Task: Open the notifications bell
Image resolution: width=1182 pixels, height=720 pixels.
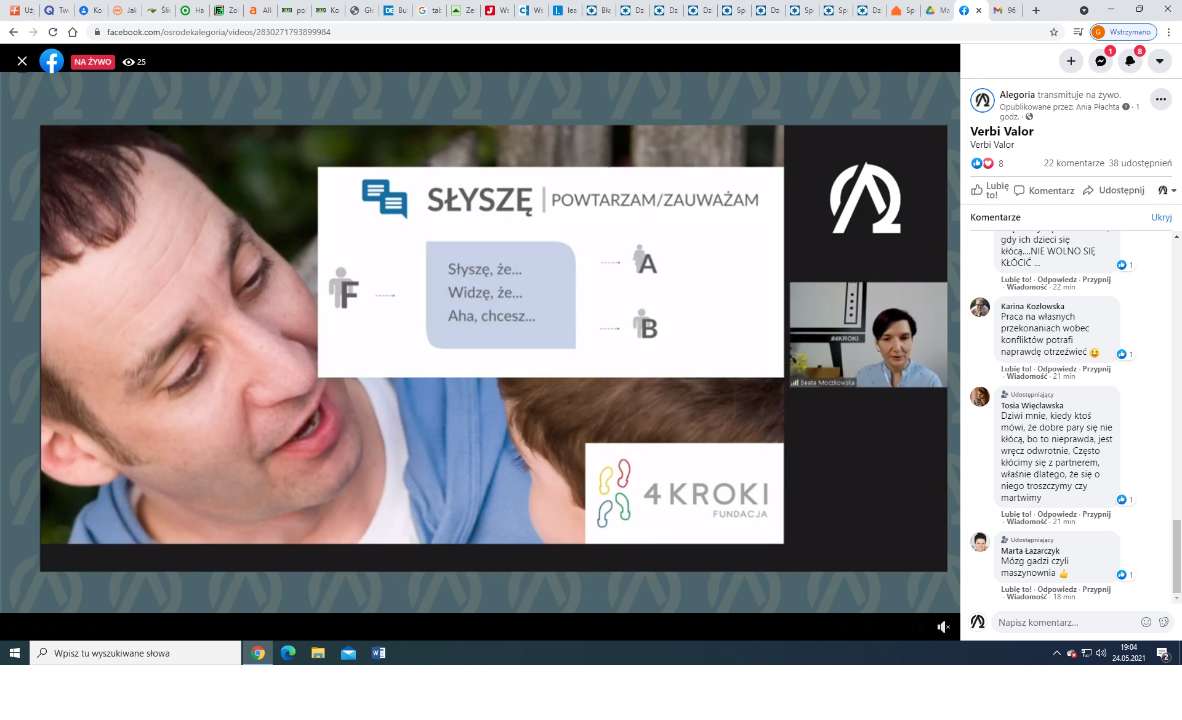Action: [x=1130, y=61]
